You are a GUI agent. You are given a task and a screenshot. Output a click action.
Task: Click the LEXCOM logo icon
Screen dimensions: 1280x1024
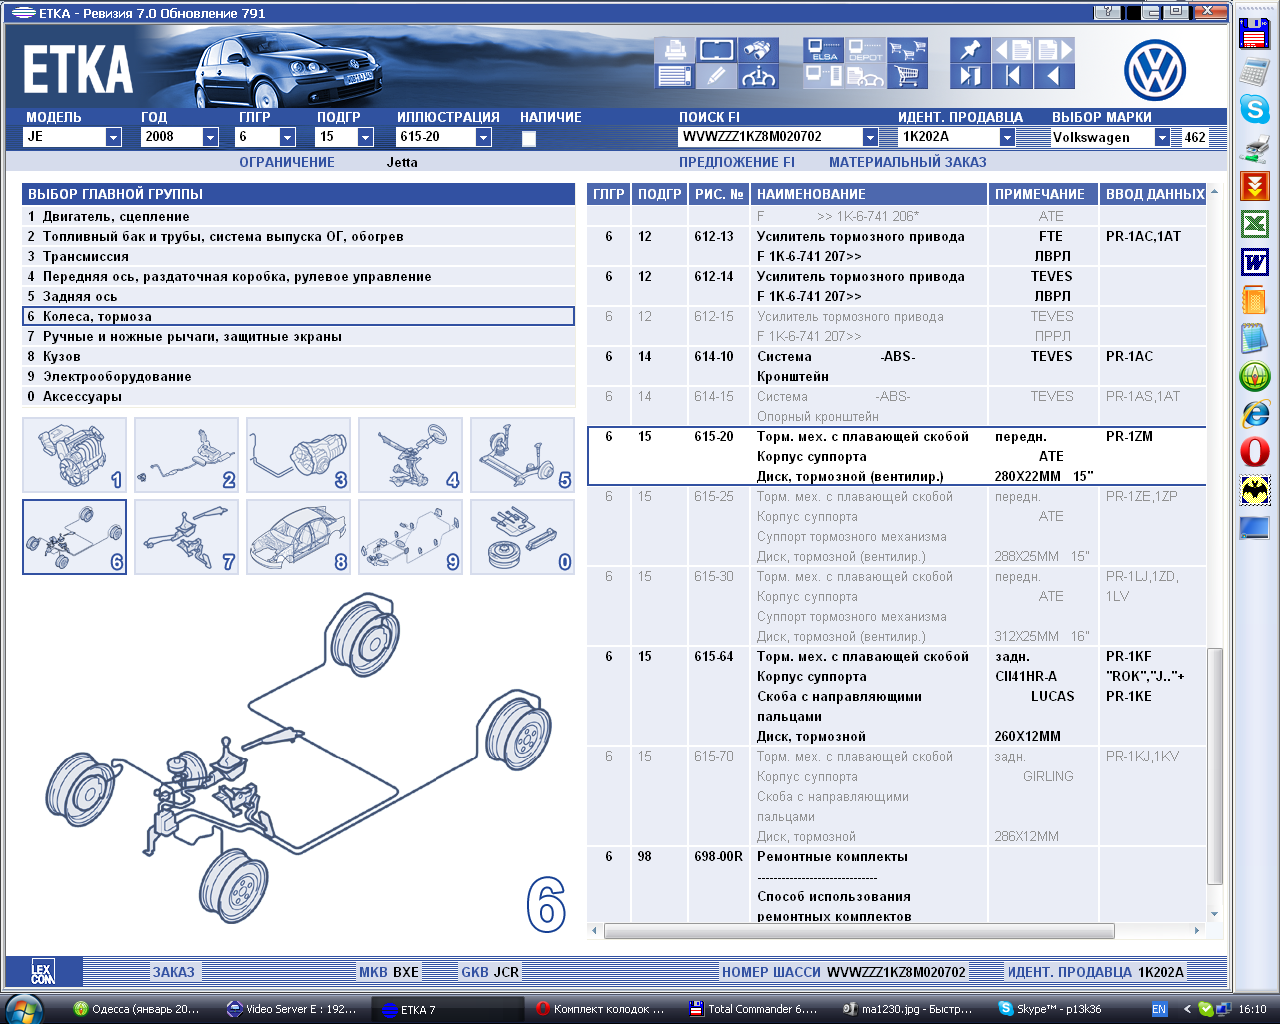point(42,972)
